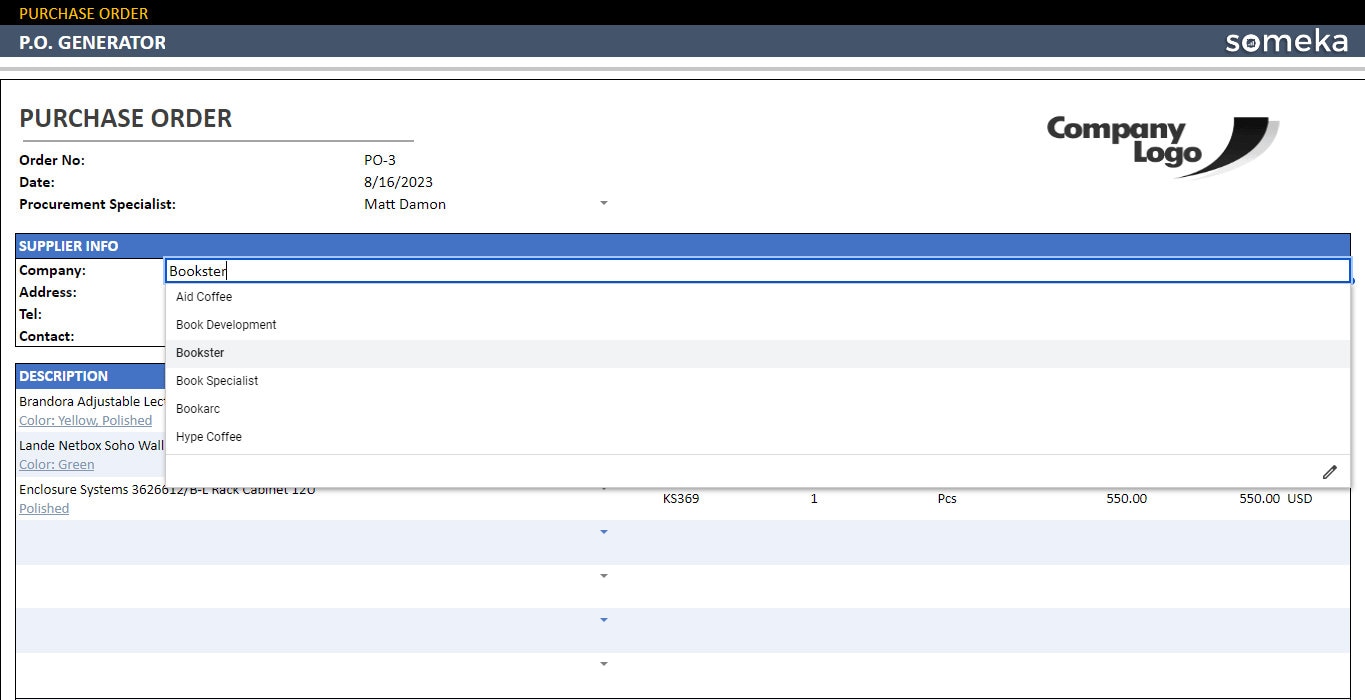Click the Someka logo in the header
The image size is (1365, 700).
tap(1286, 41)
